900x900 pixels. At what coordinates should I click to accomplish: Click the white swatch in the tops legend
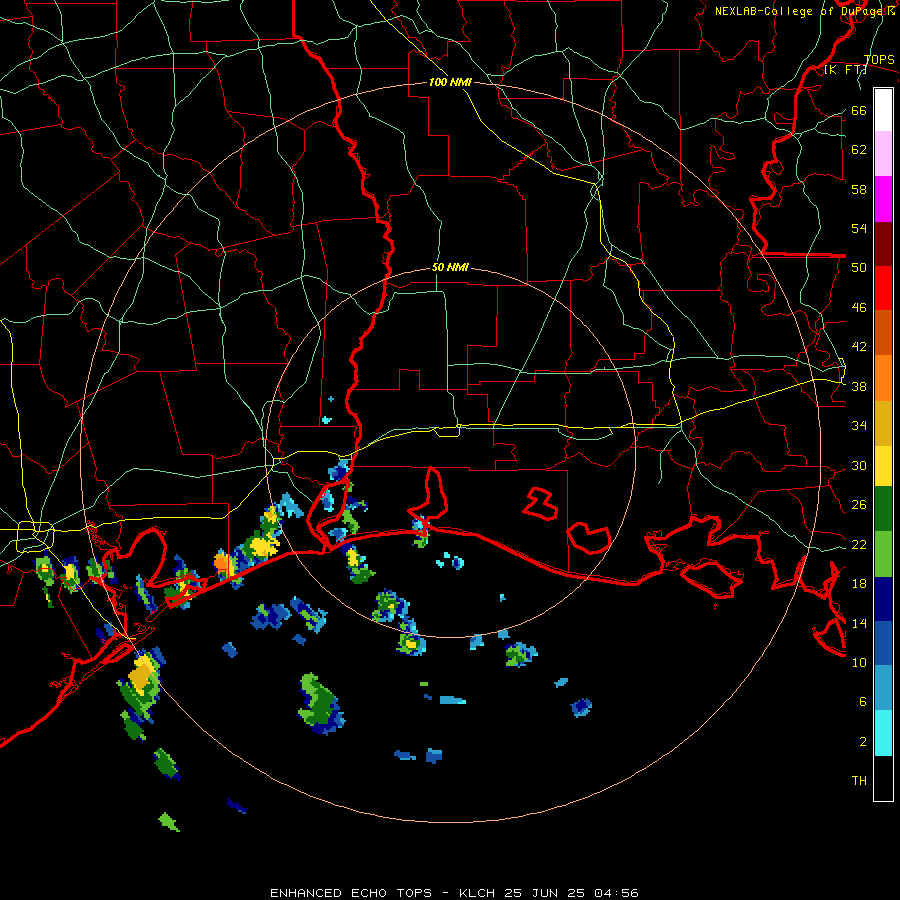coord(883,110)
